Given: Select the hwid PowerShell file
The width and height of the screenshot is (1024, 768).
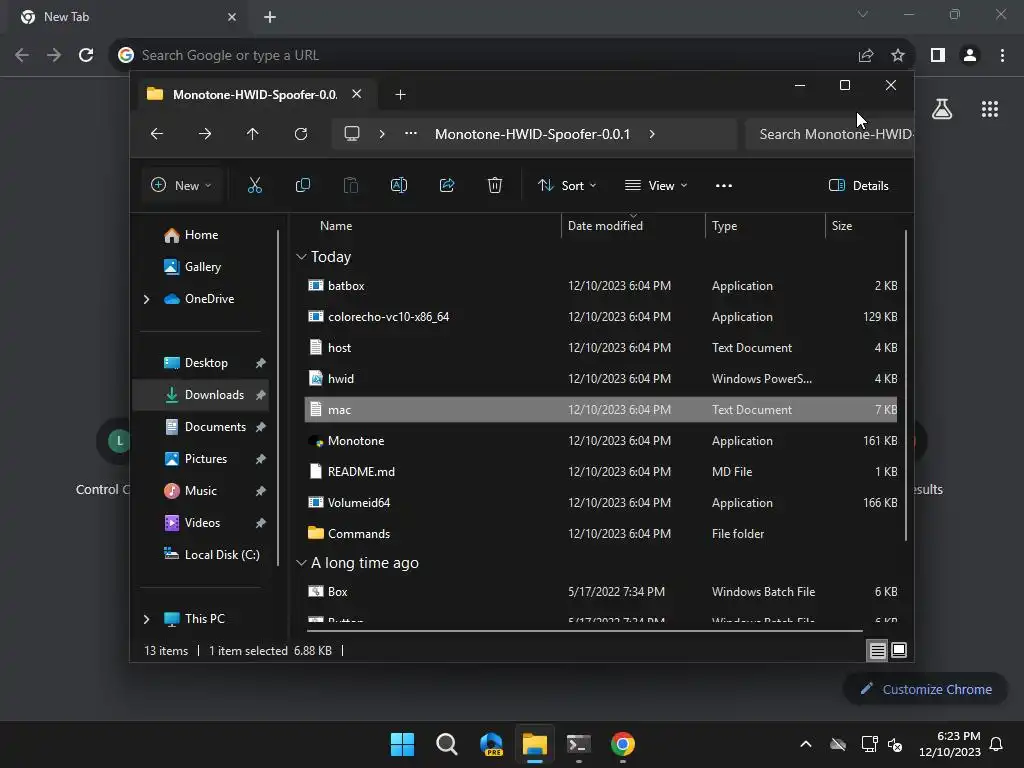Looking at the screenshot, I should (x=601, y=379).
